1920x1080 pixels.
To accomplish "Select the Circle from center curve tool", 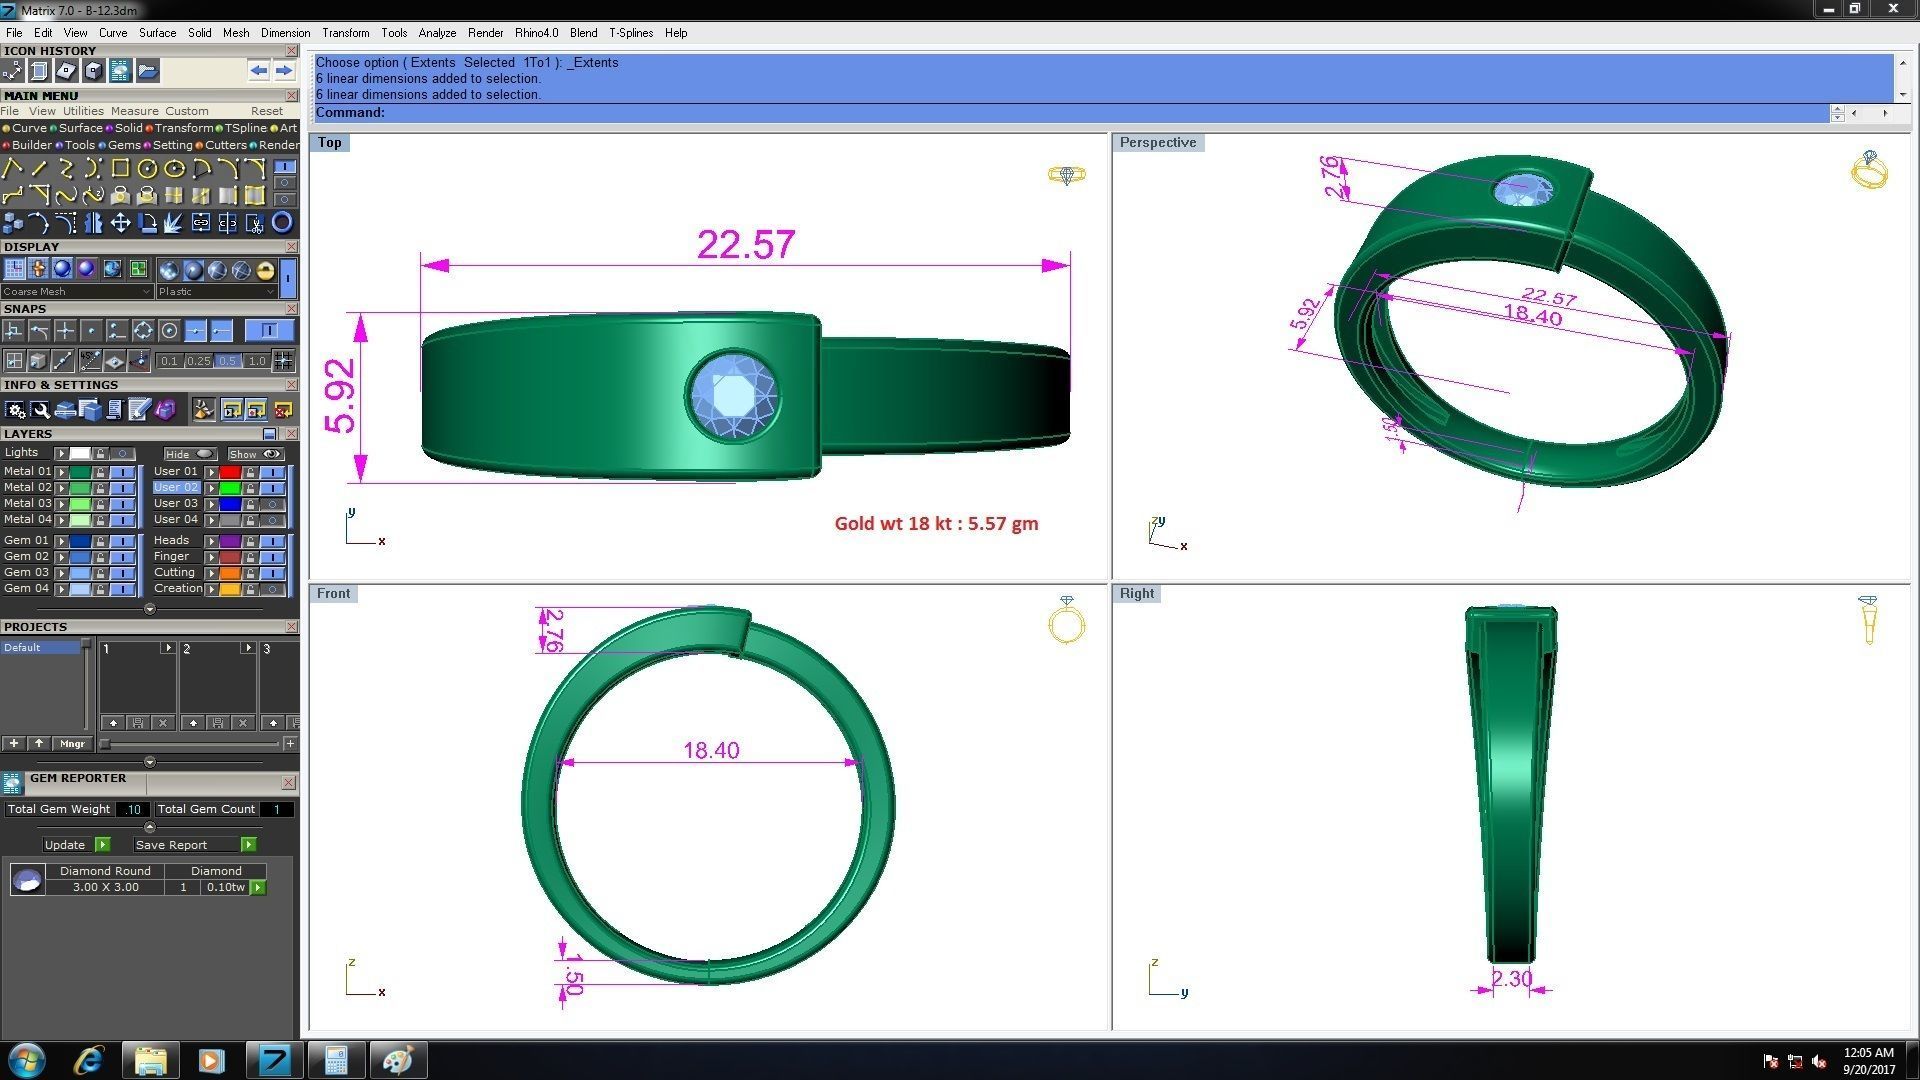I will (147, 169).
